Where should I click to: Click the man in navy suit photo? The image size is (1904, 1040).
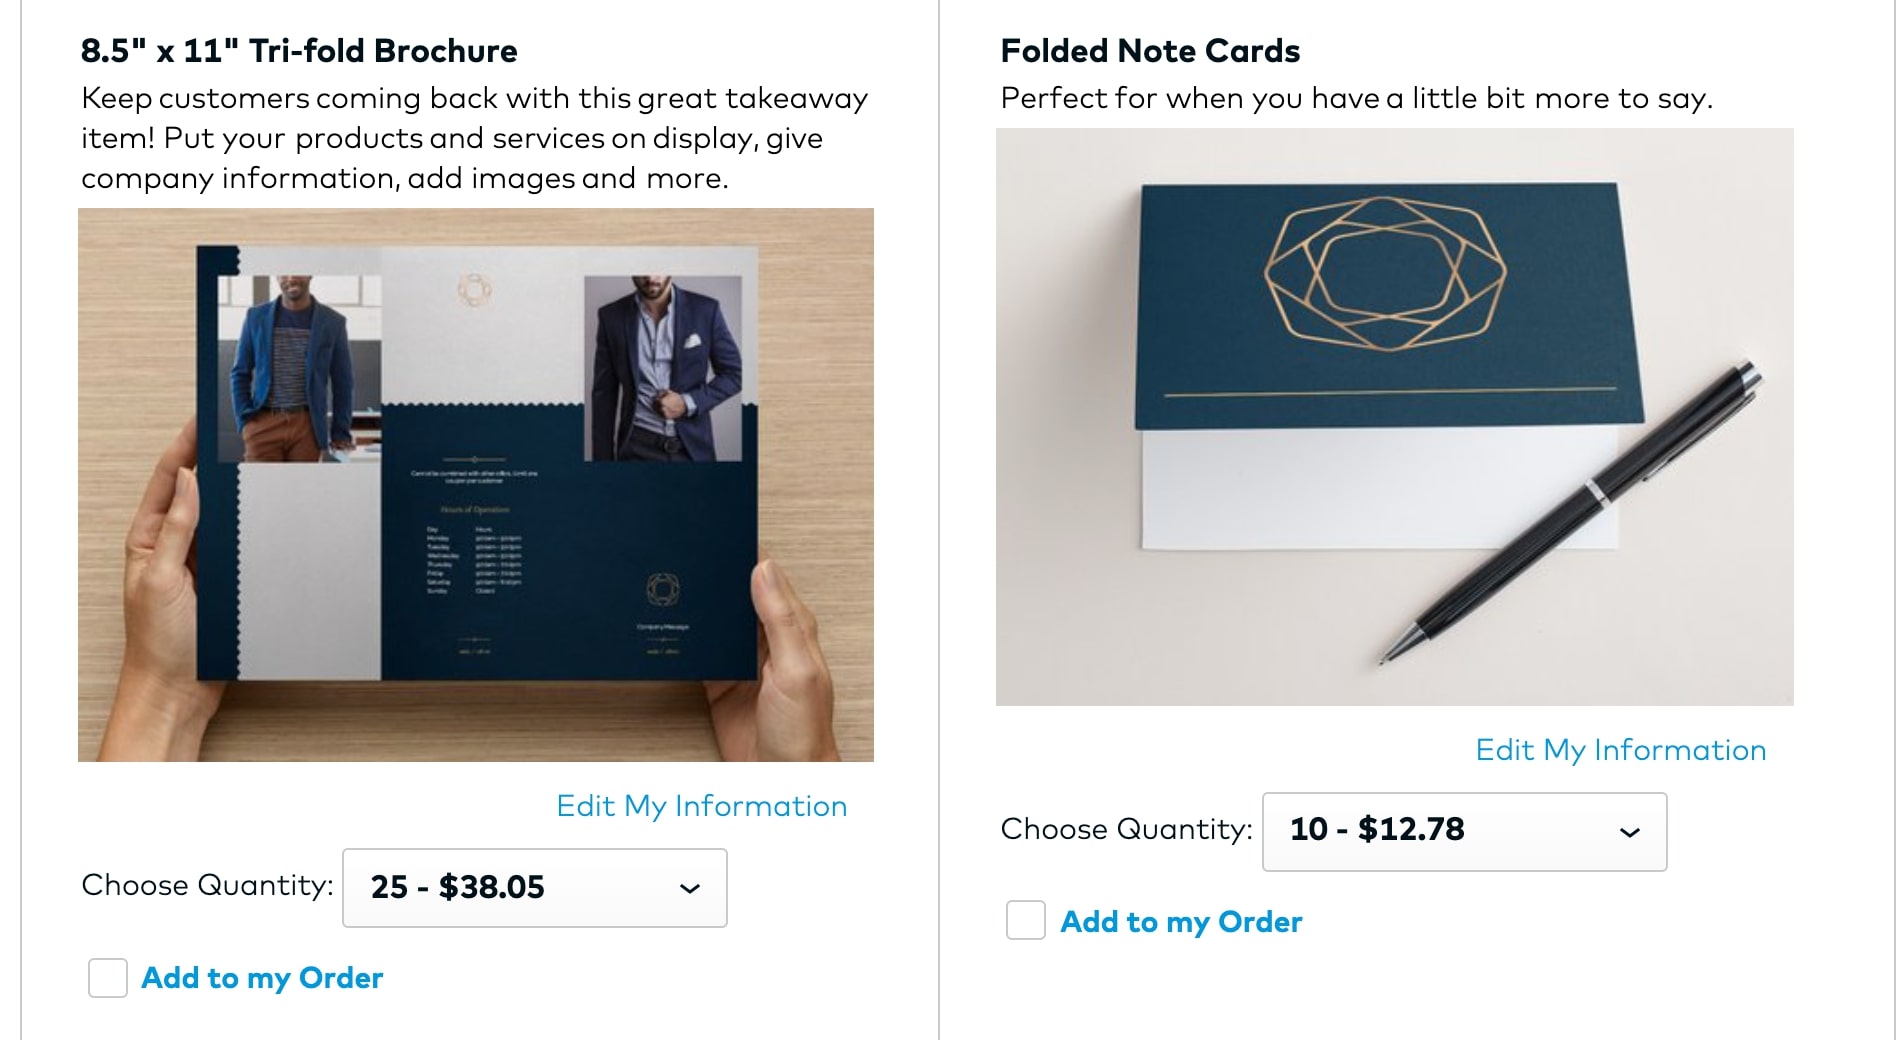[663, 369]
